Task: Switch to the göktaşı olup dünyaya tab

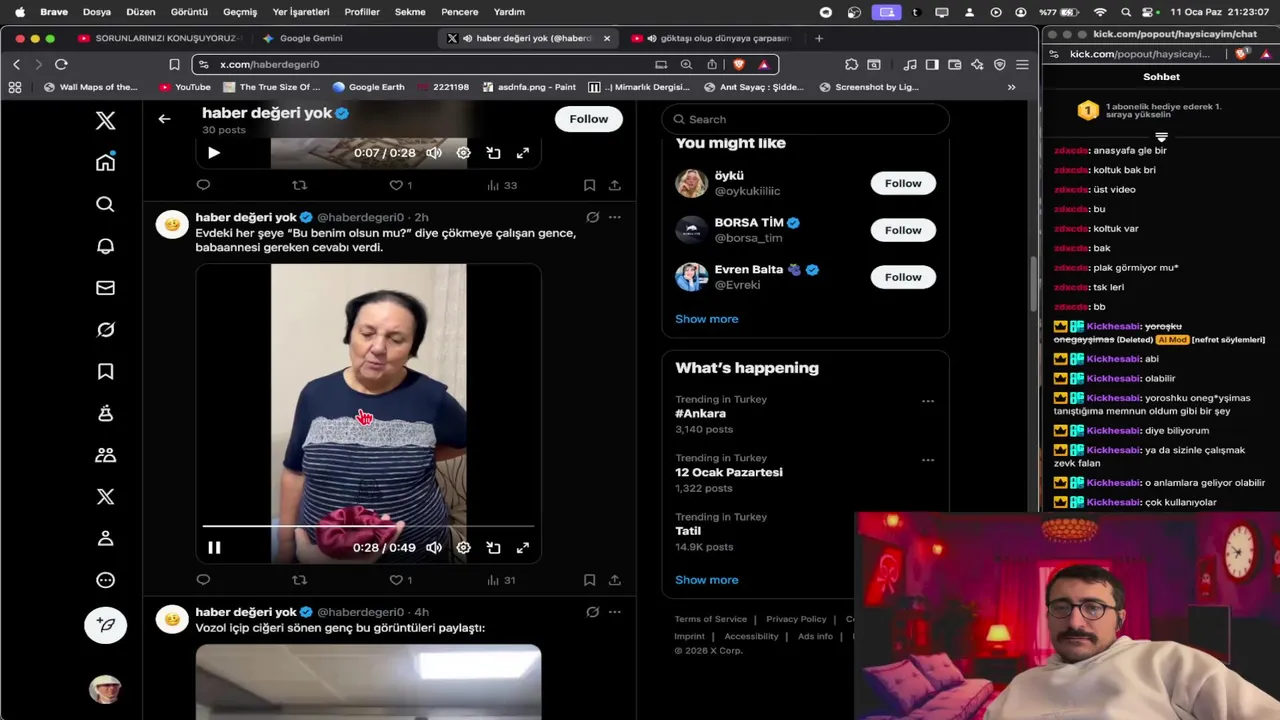Action: point(712,38)
